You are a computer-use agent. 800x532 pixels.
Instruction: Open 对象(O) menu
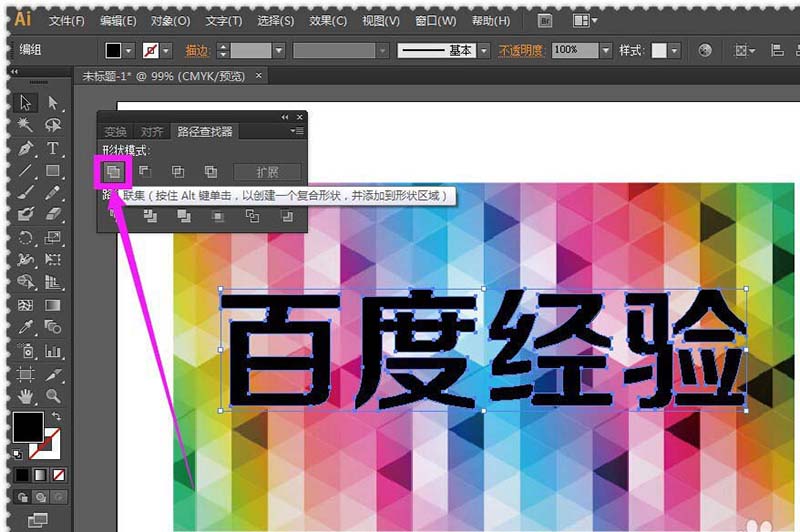coord(170,21)
